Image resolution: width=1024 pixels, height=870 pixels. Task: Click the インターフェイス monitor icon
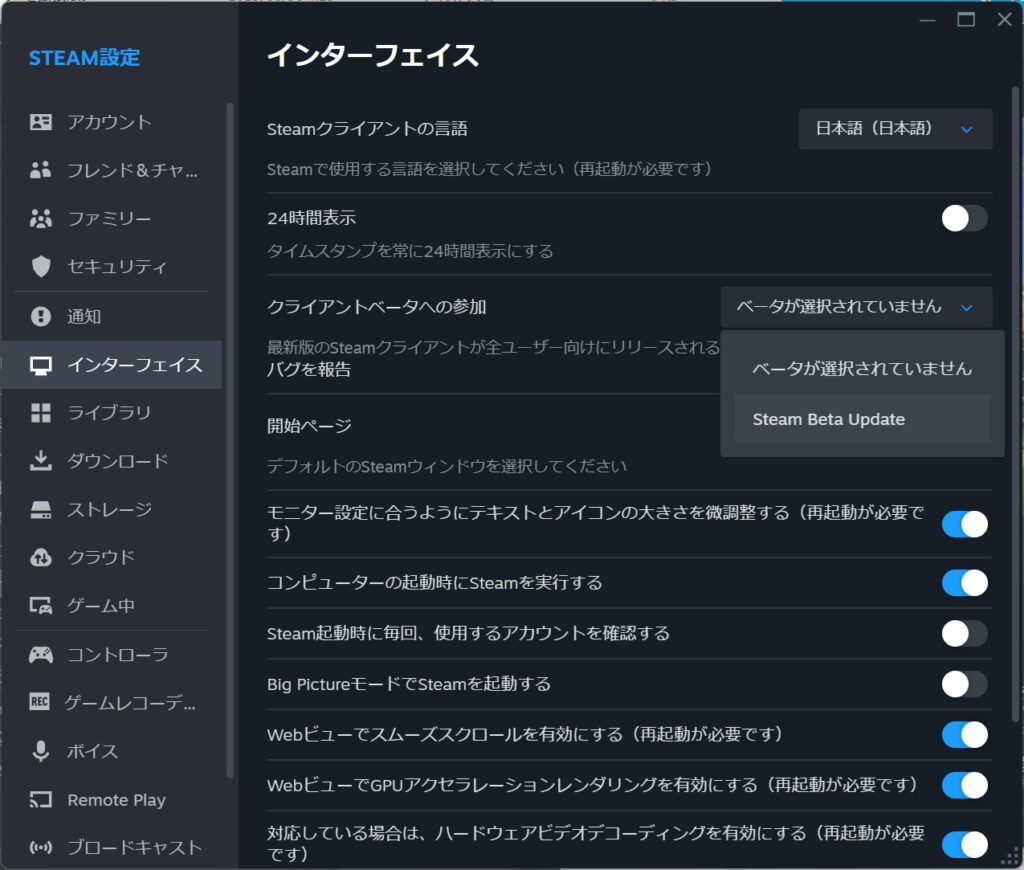[40, 365]
